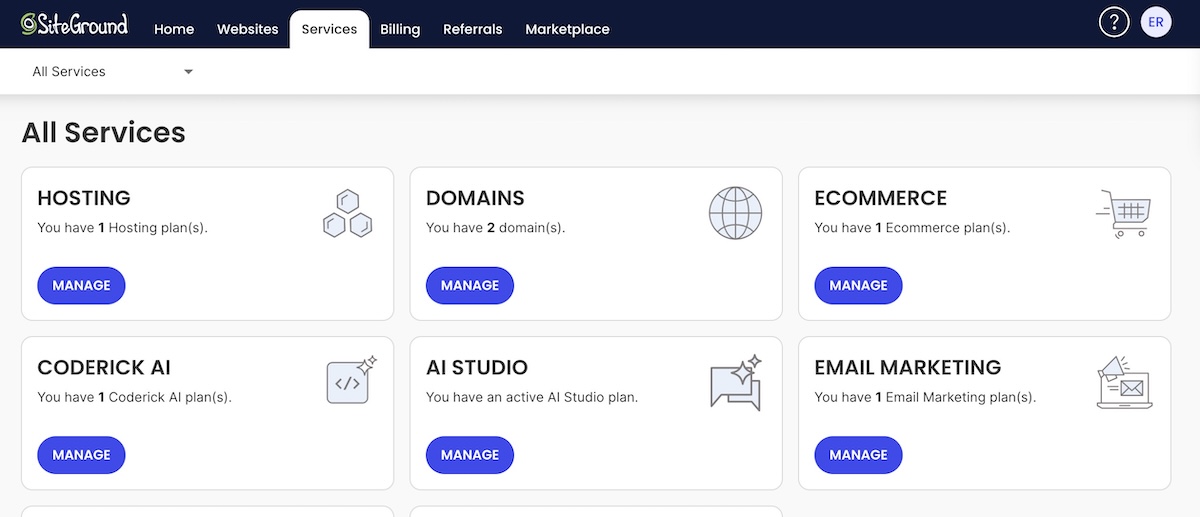Image resolution: width=1200 pixels, height=517 pixels.
Task: Click 'You have 1 Hosting plan(s).' text
Action: (122, 227)
